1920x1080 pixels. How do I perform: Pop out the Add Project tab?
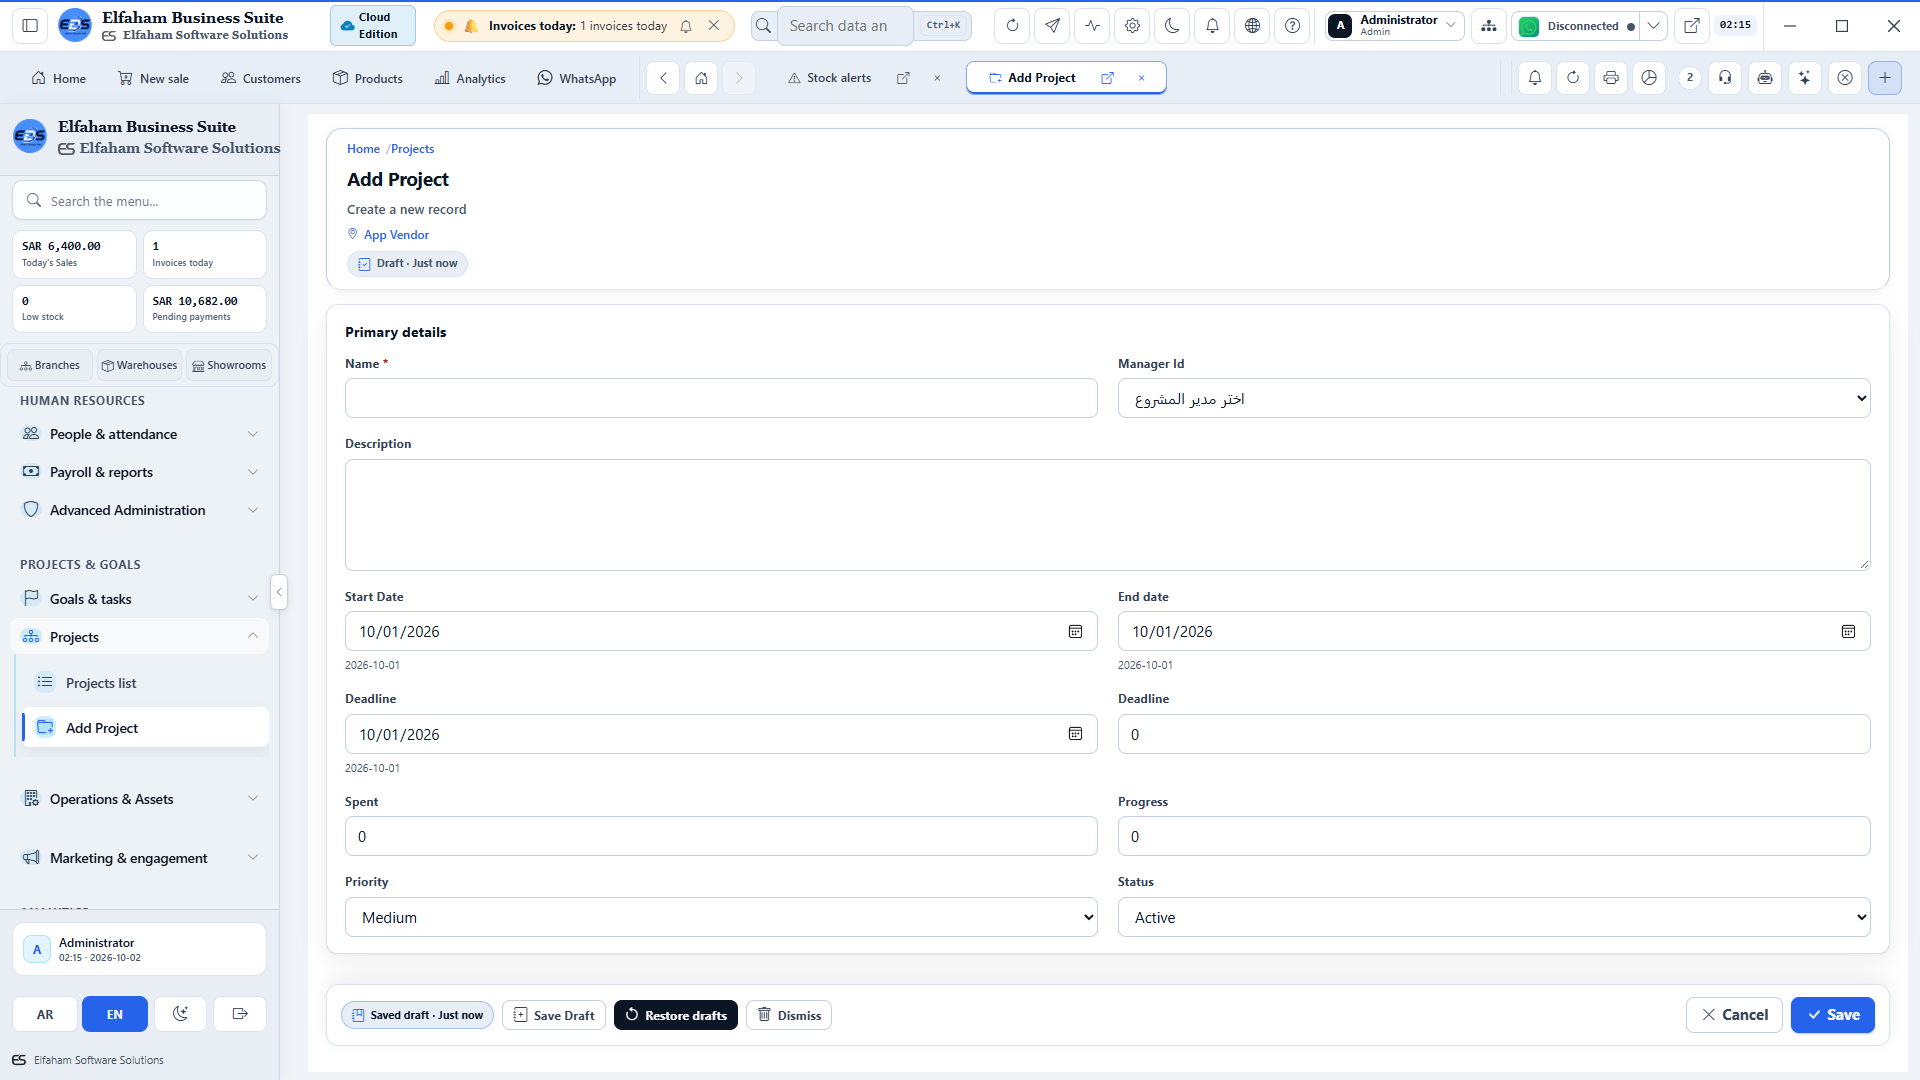point(1107,78)
